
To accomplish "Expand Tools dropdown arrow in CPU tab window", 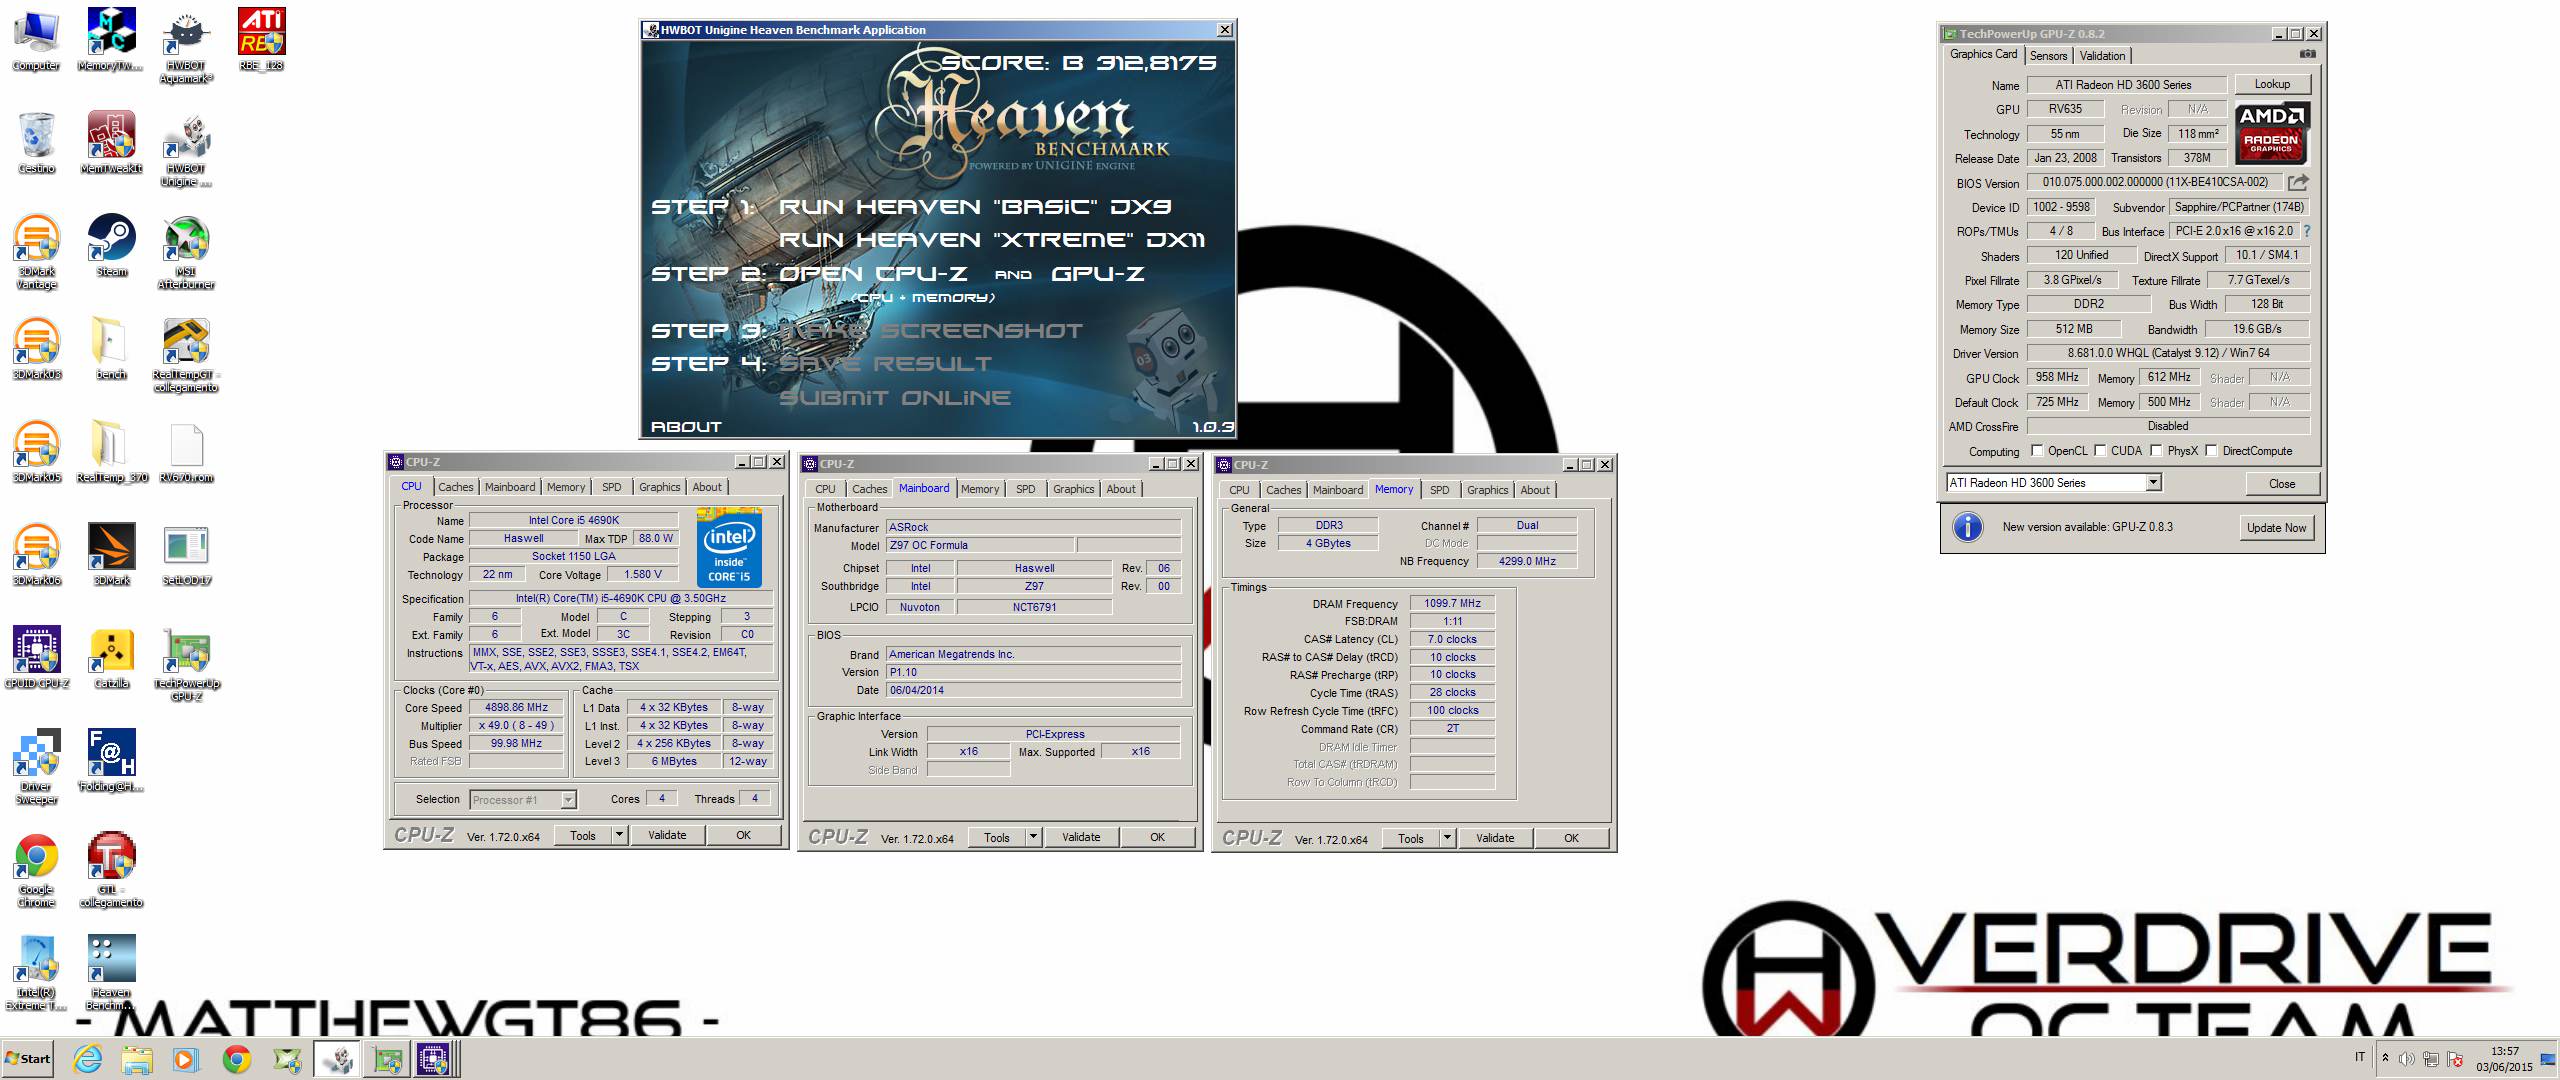I will (619, 835).
